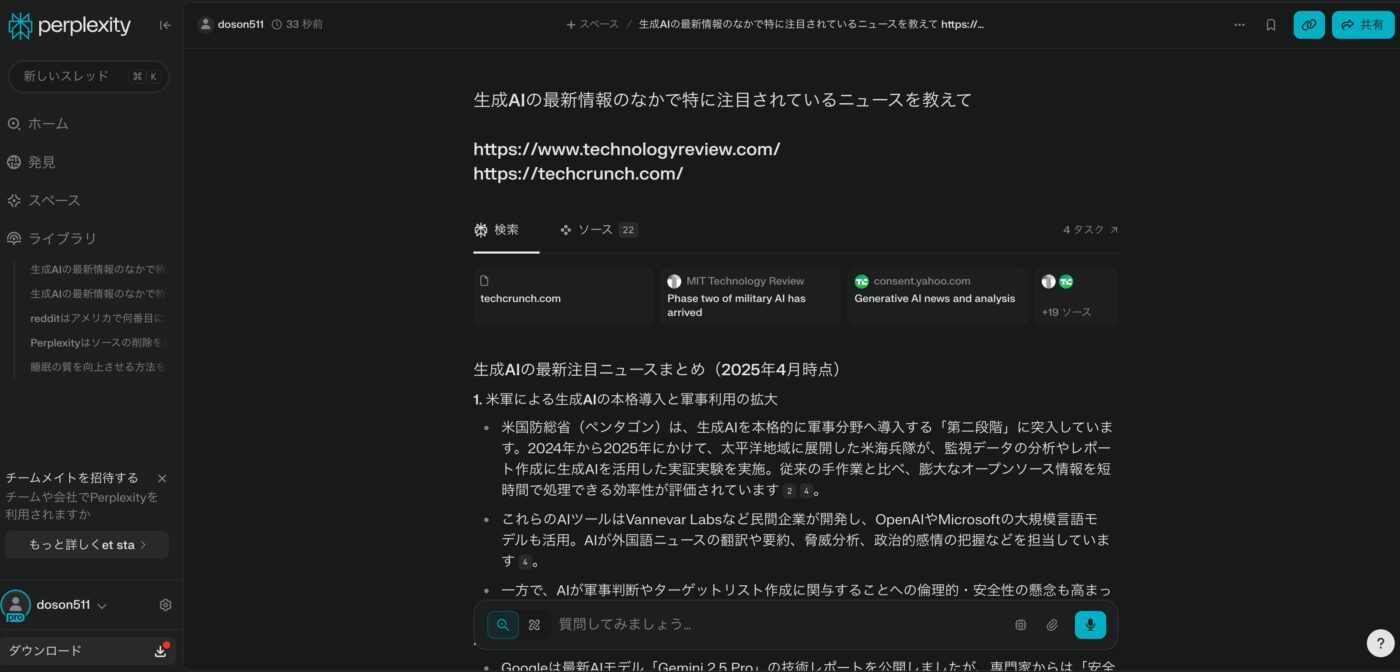This screenshot has width=1400, height=672.
Task: Open the MIT Technology Review source card
Action: point(750,297)
